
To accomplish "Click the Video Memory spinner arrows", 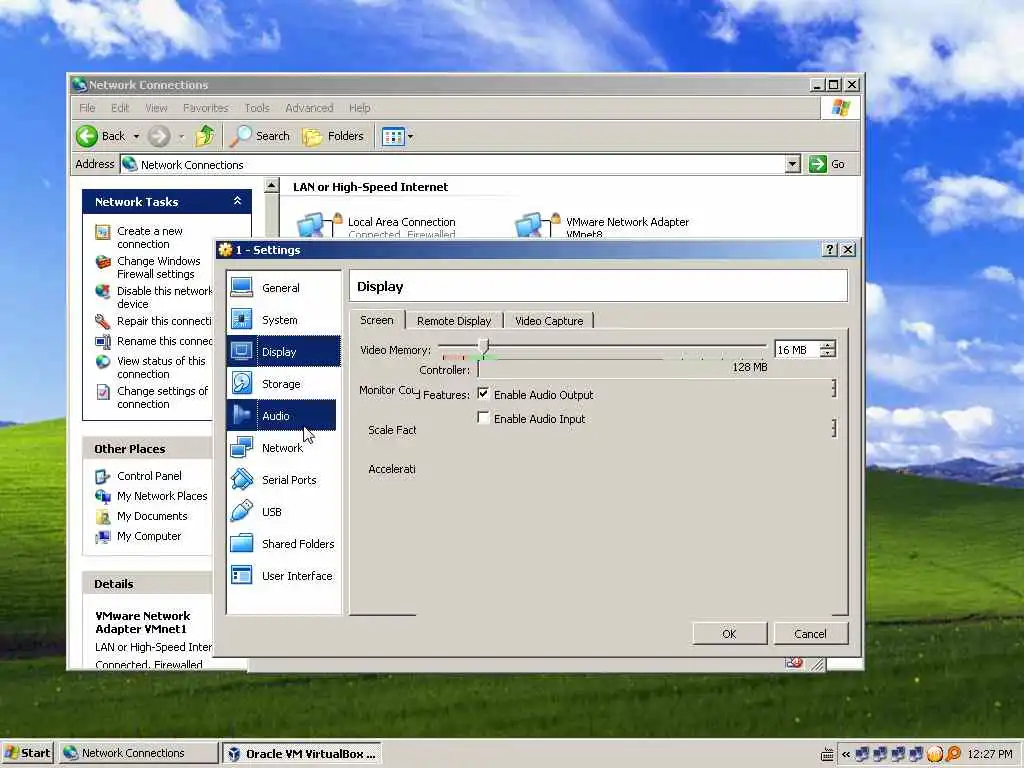I will coord(828,349).
